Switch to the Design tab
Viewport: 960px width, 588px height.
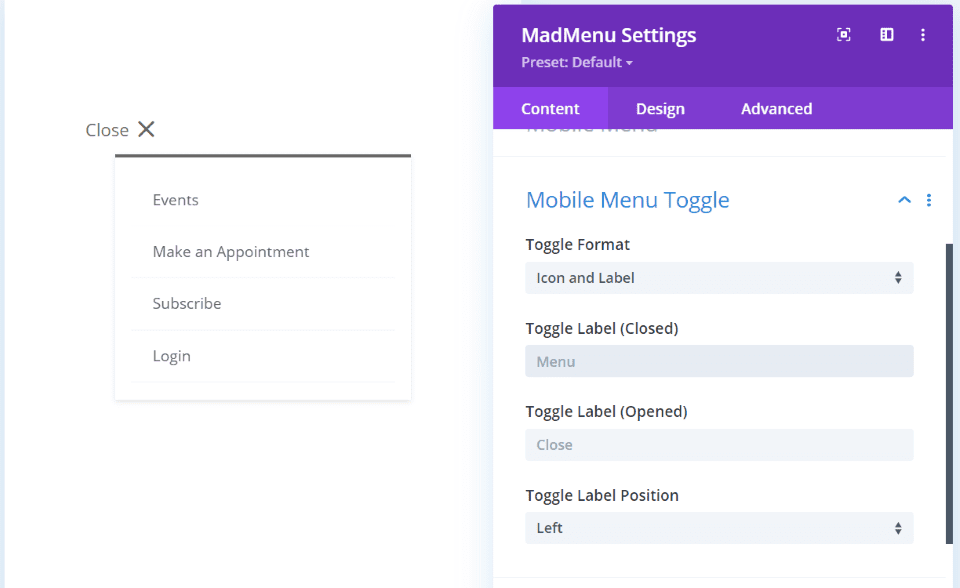click(x=660, y=108)
